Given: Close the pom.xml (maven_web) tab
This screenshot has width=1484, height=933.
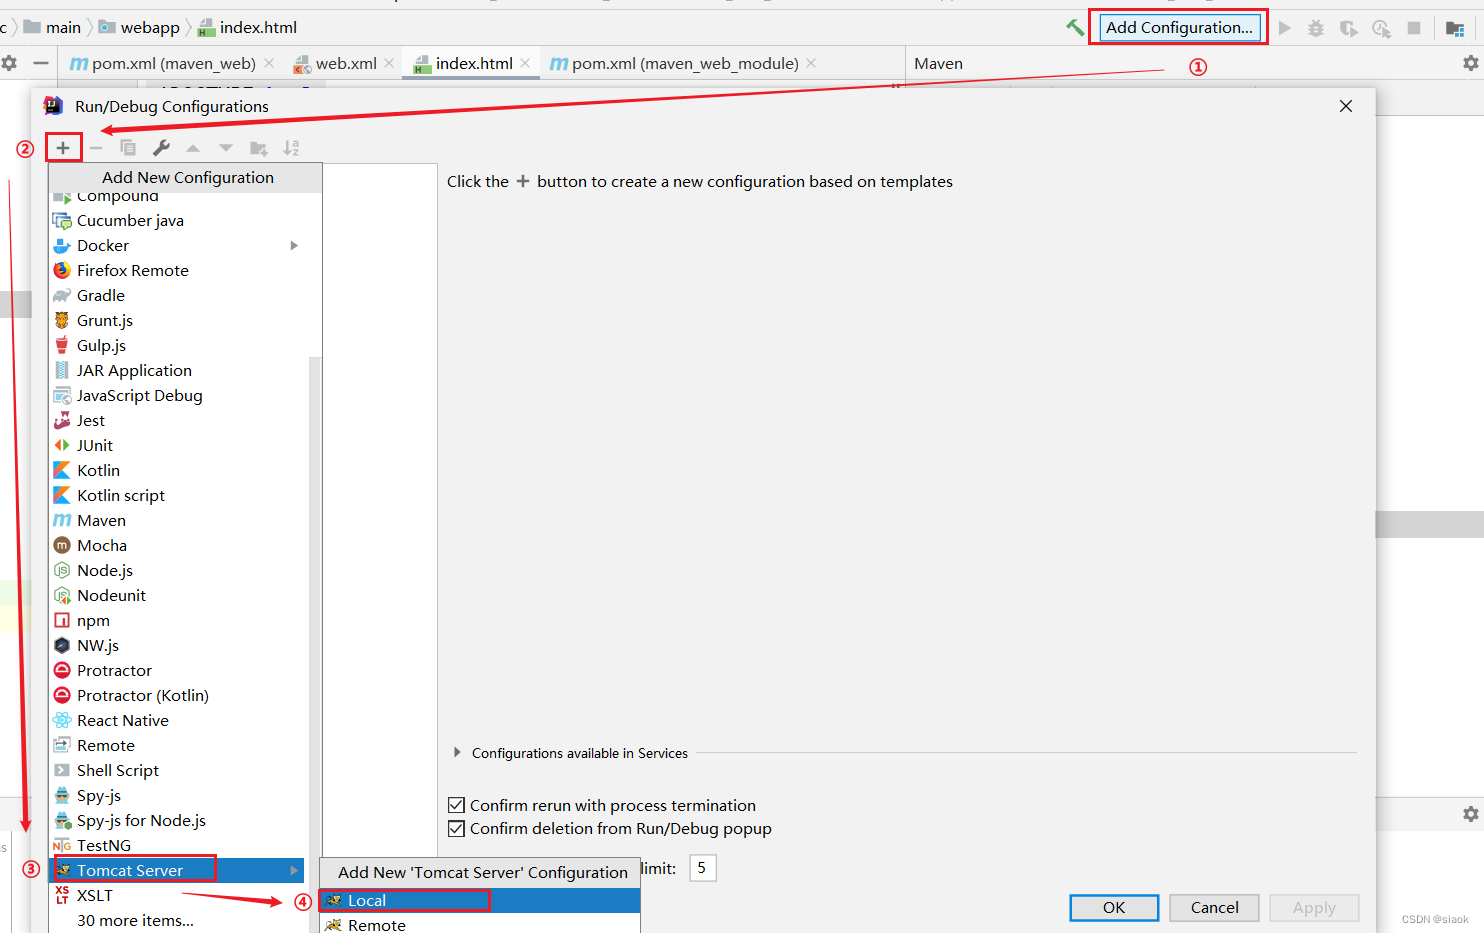Looking at the screenshot, I should [x=269, y=63].
